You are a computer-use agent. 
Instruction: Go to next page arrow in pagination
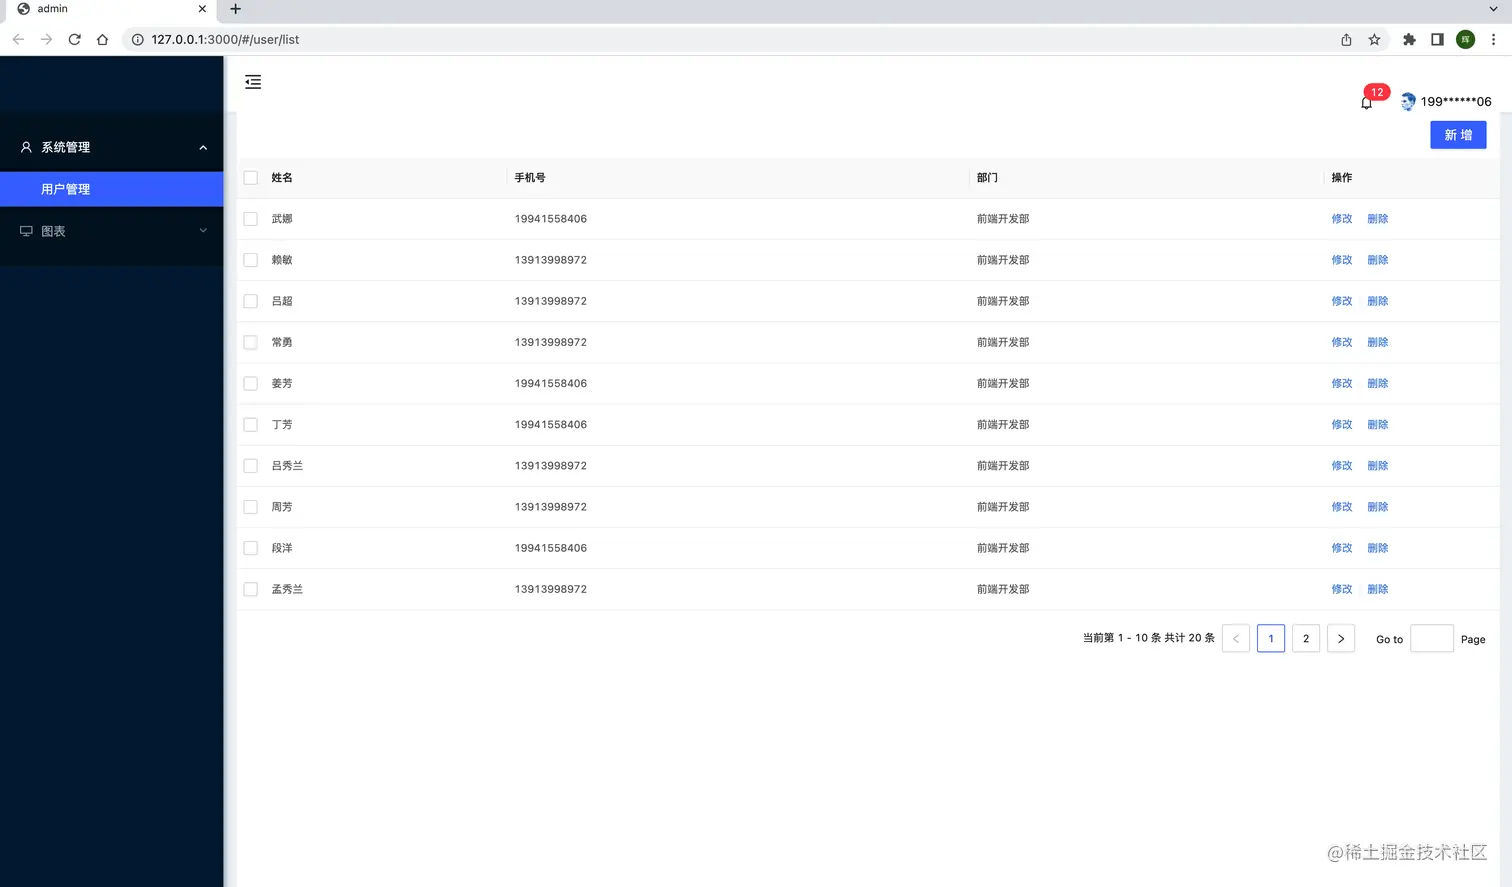(x=1341, y=639)
